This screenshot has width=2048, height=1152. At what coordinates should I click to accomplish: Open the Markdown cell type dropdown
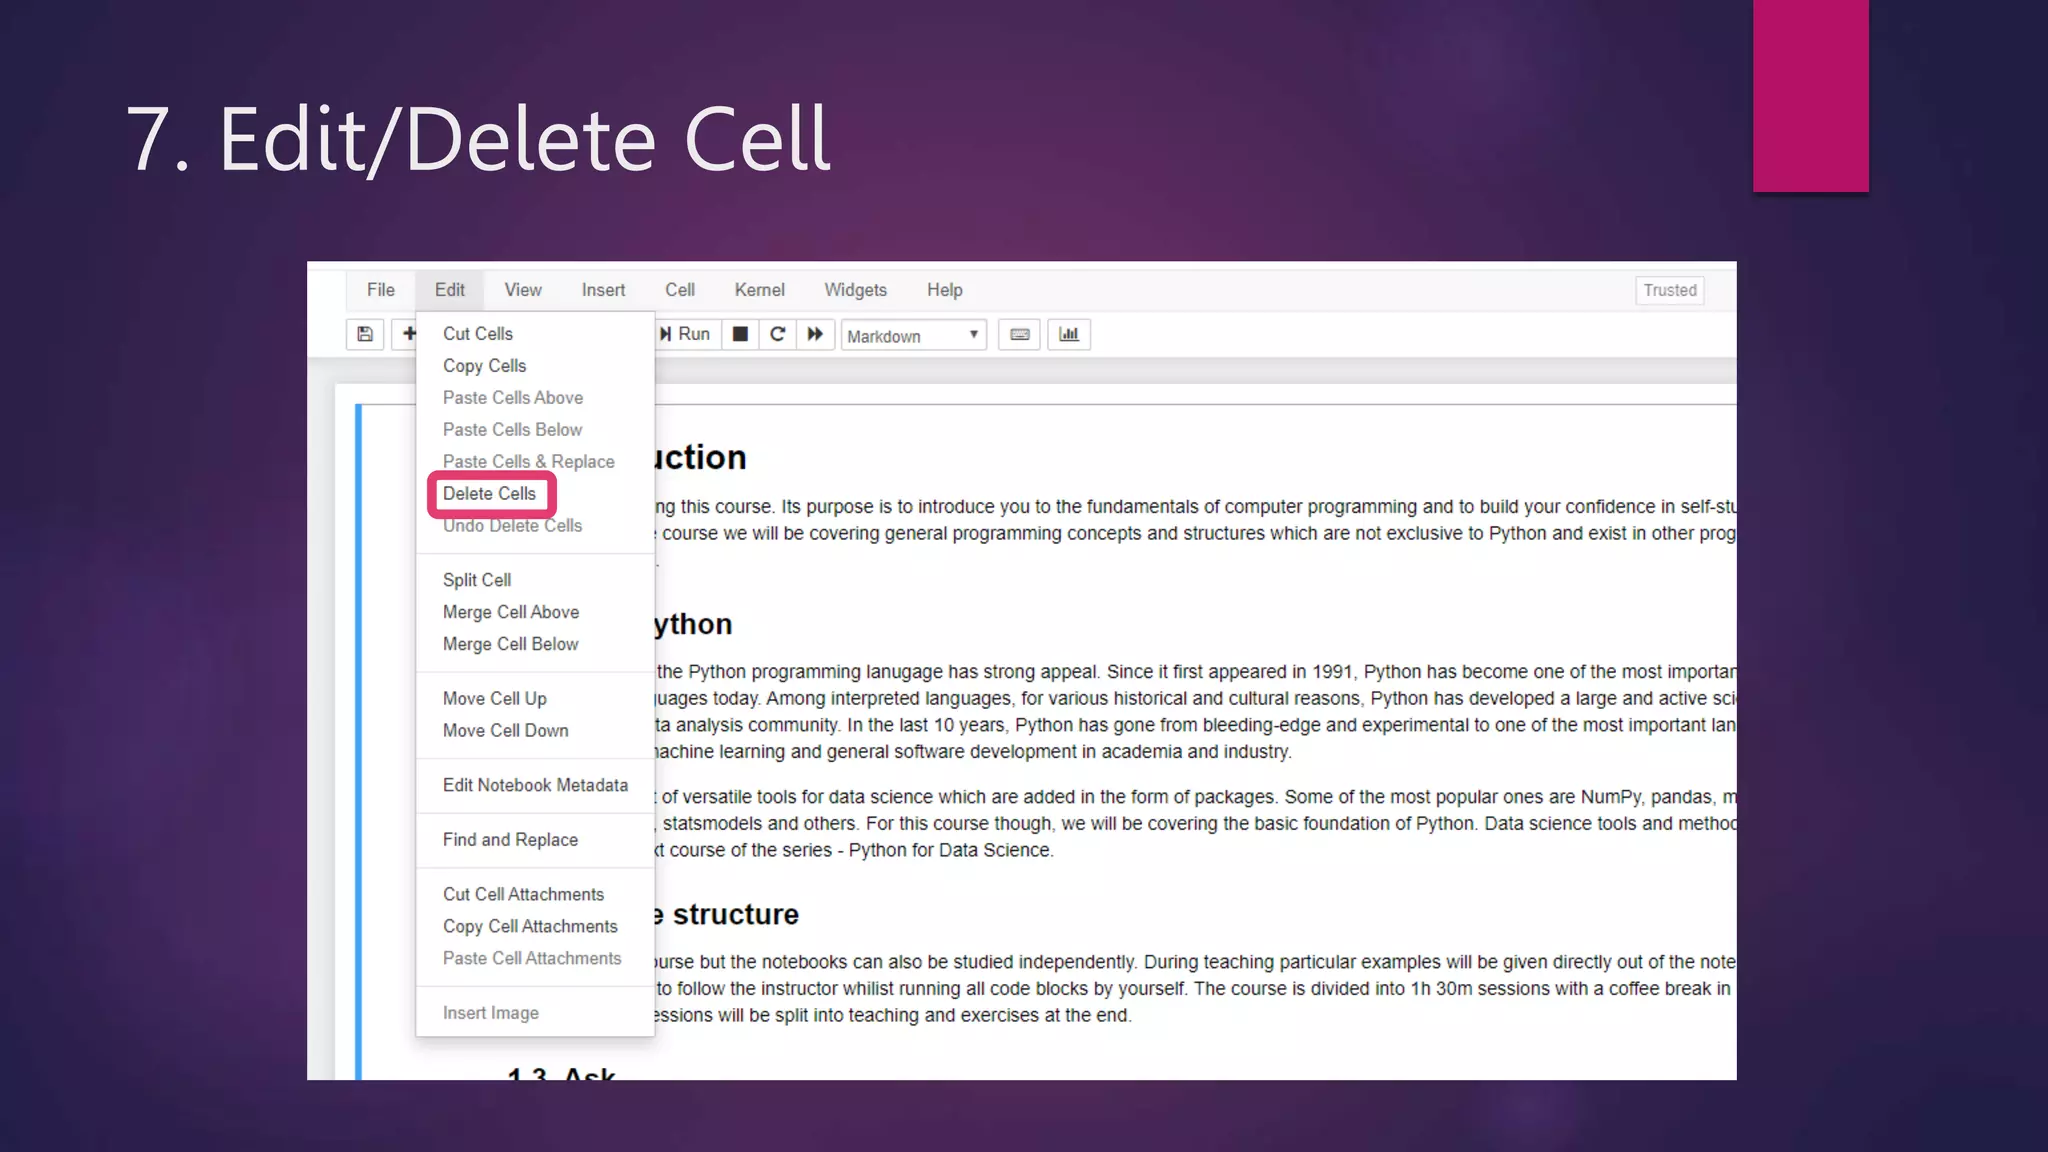tap(913, 336)
